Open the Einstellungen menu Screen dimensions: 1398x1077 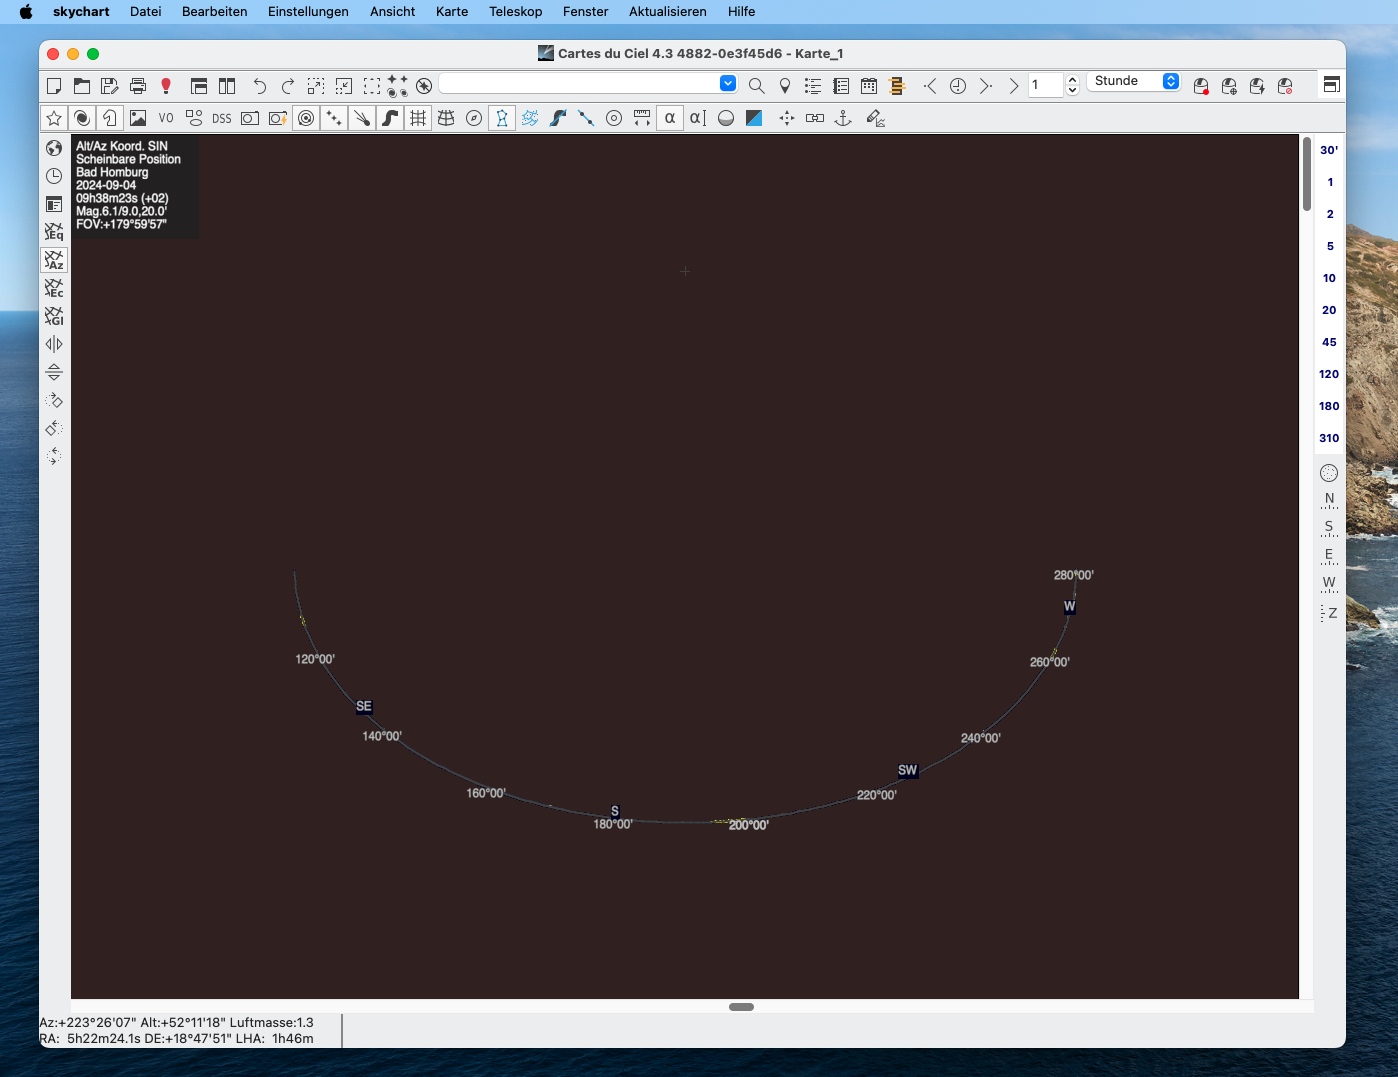pos(308,12)
